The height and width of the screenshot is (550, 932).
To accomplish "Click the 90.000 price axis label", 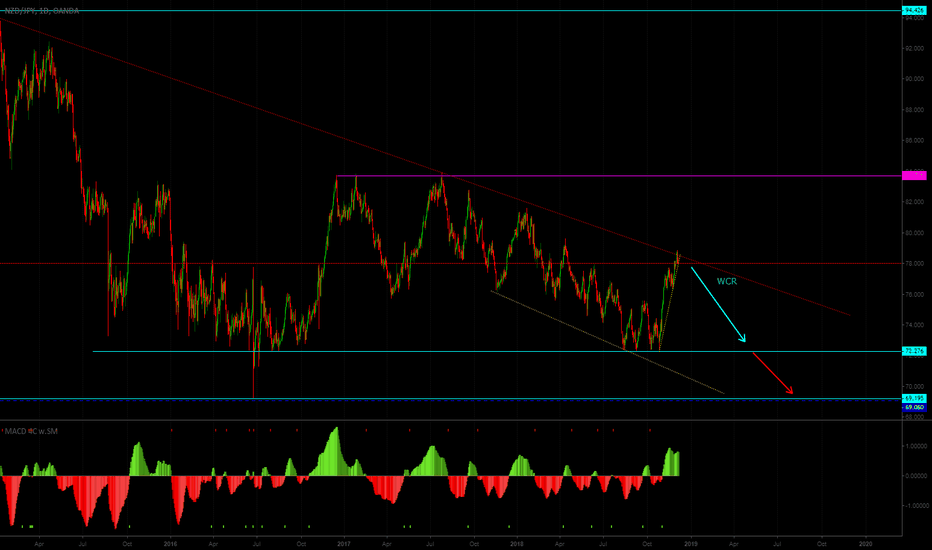I will pos(914,79).
